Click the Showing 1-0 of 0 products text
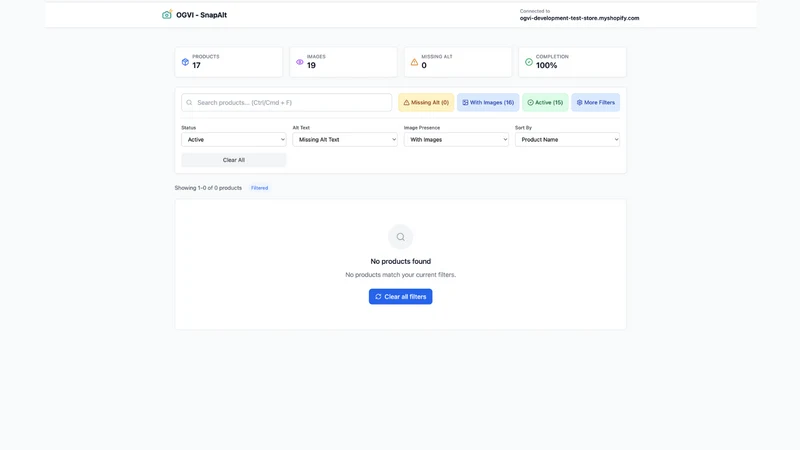Screen dimensions: 800x450 point(208,188)
